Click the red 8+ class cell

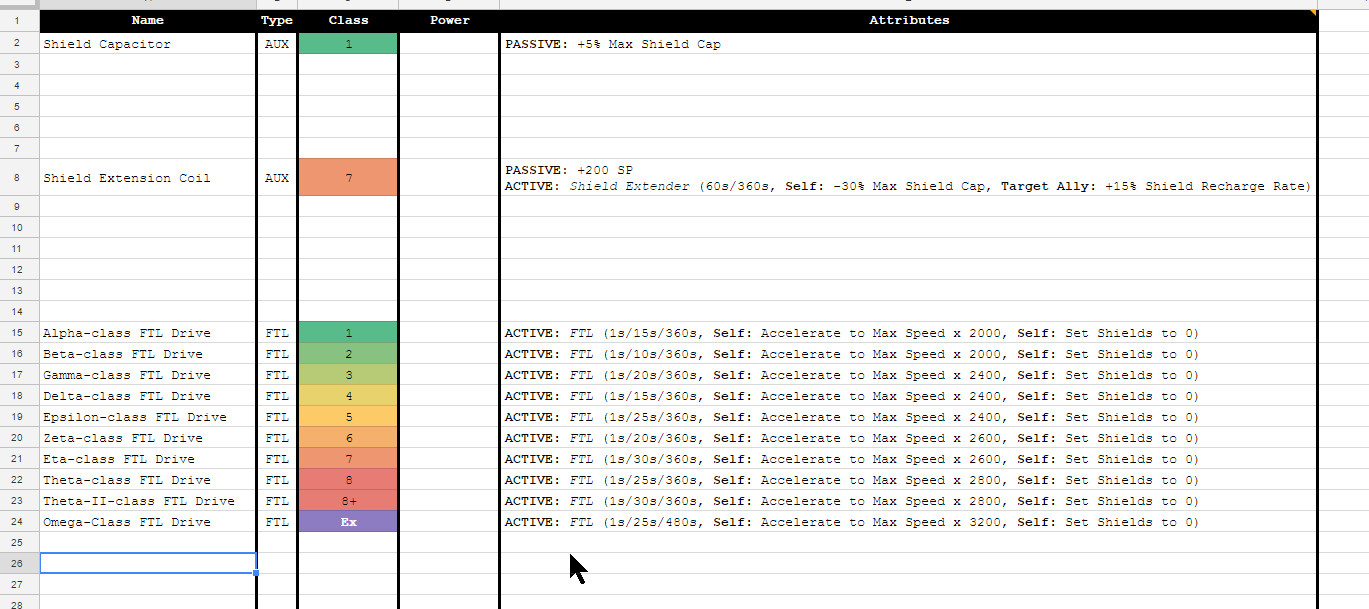pos(348,501)
